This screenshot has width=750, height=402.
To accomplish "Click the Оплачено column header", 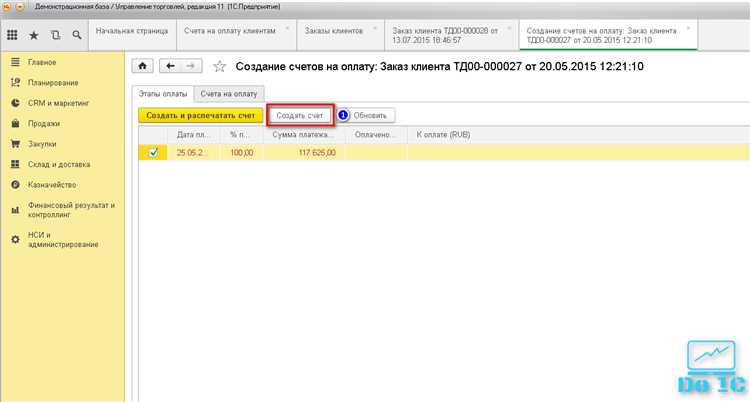I will 376,135.
